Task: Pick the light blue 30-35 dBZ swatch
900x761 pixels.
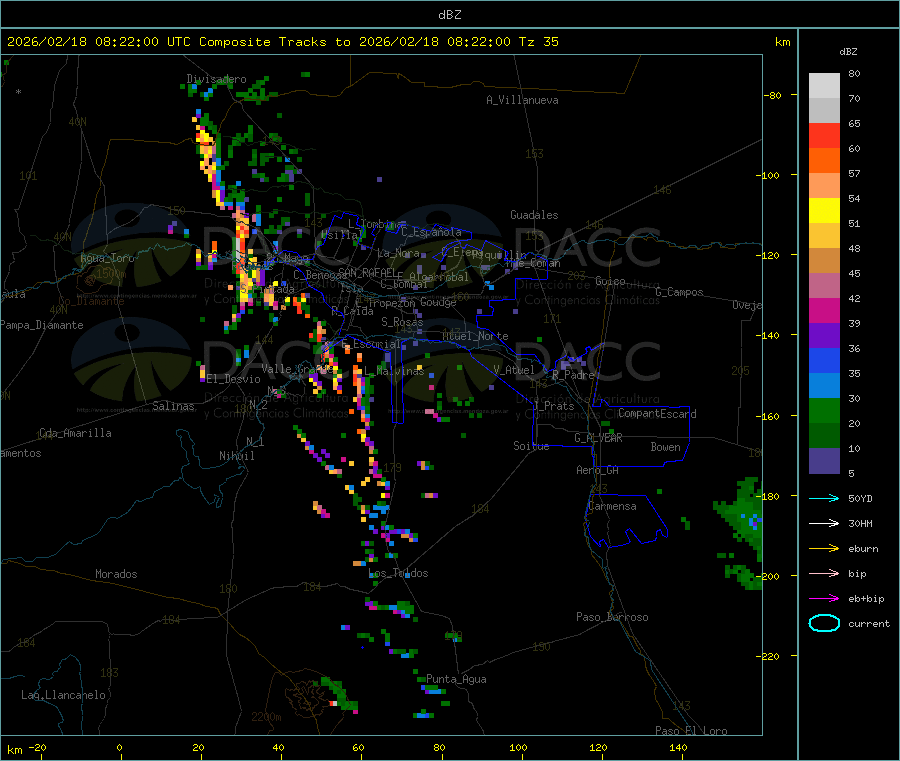Action: coord(824,386)
